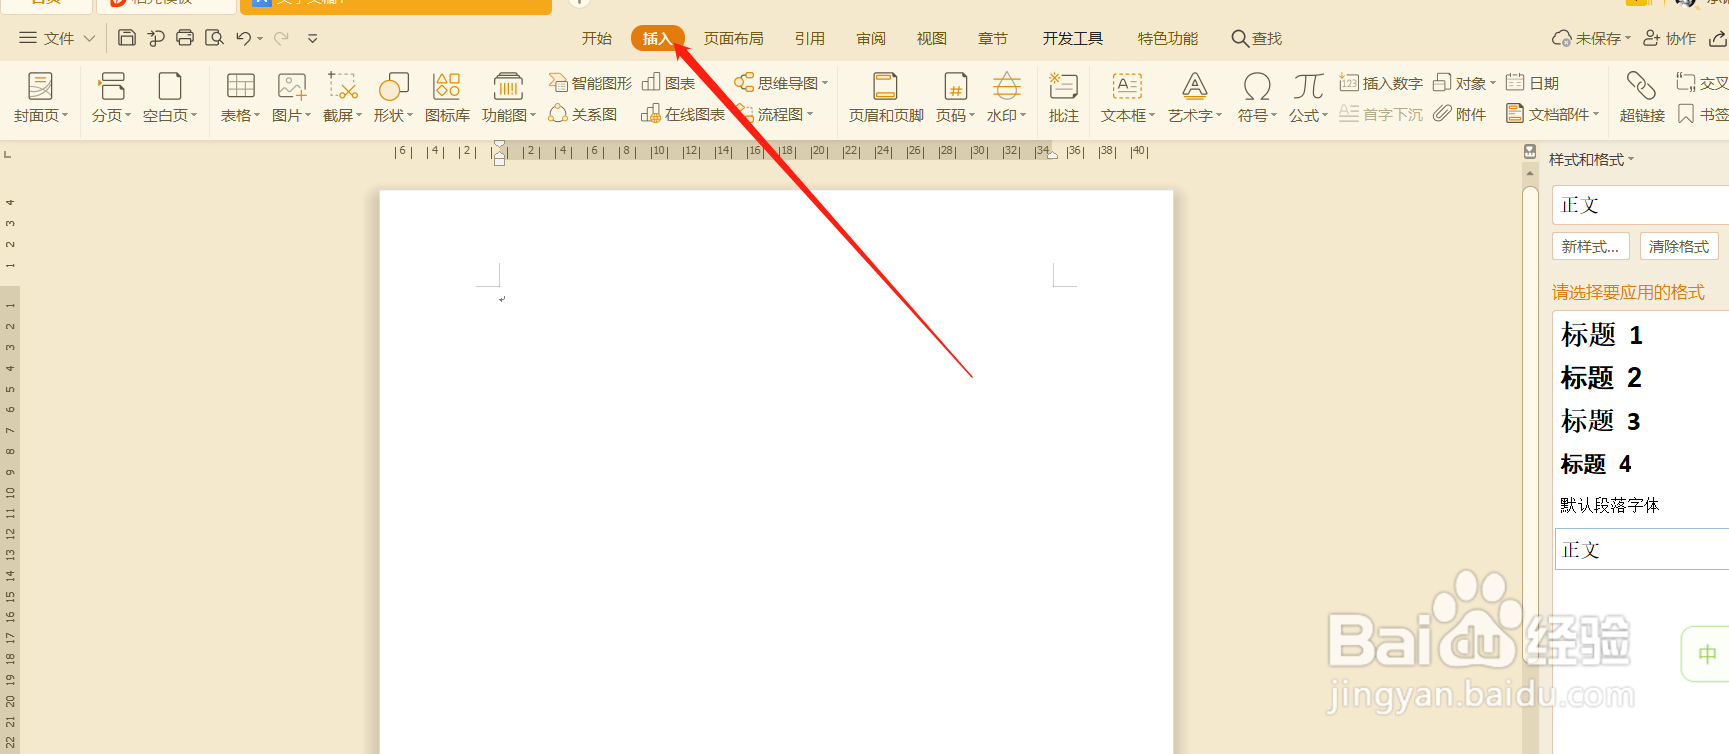
Task: Expand the Object (对象) dropdown
Action: [x=1493, y=83]
